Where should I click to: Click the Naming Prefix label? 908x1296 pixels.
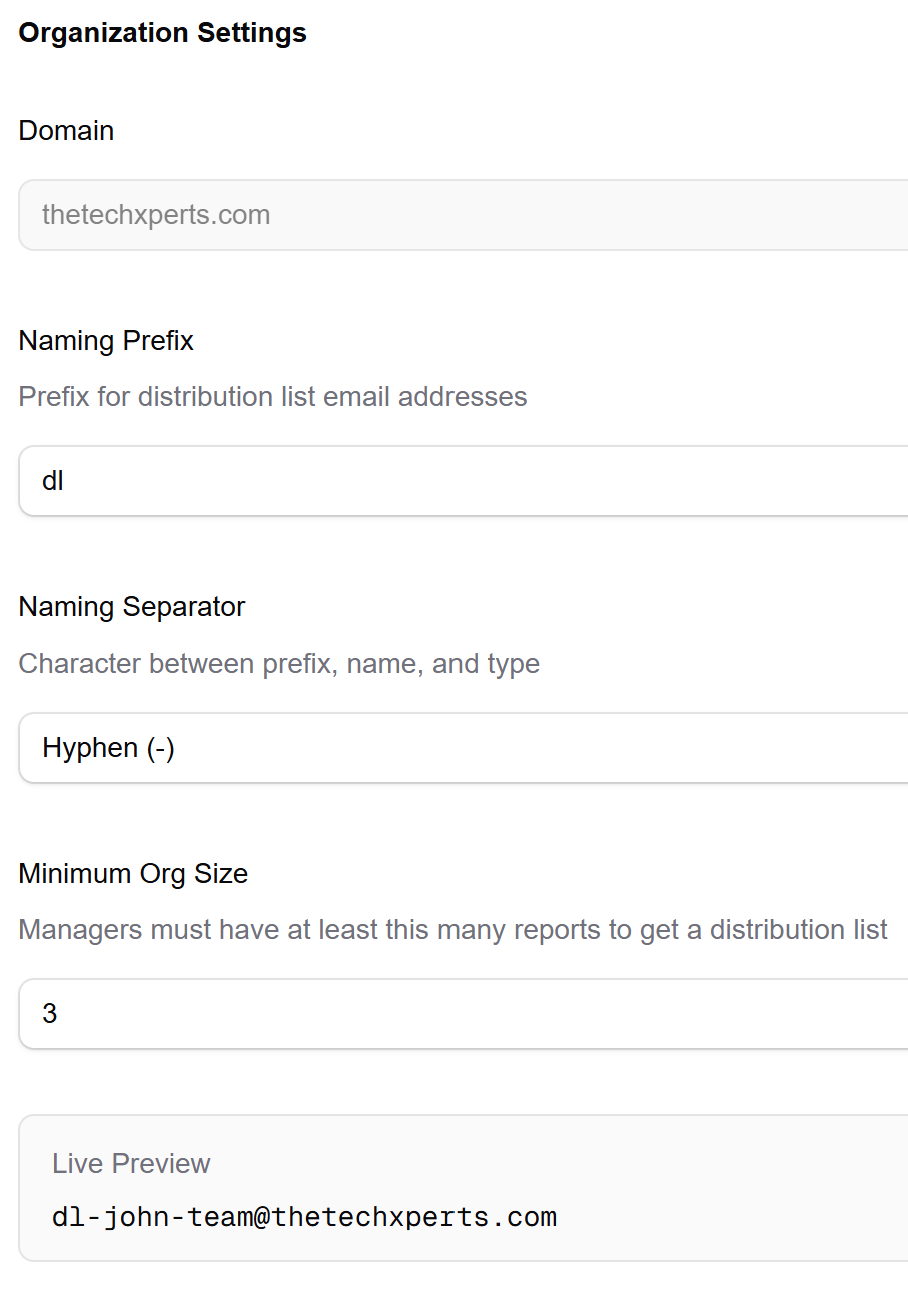pos(105,340)
